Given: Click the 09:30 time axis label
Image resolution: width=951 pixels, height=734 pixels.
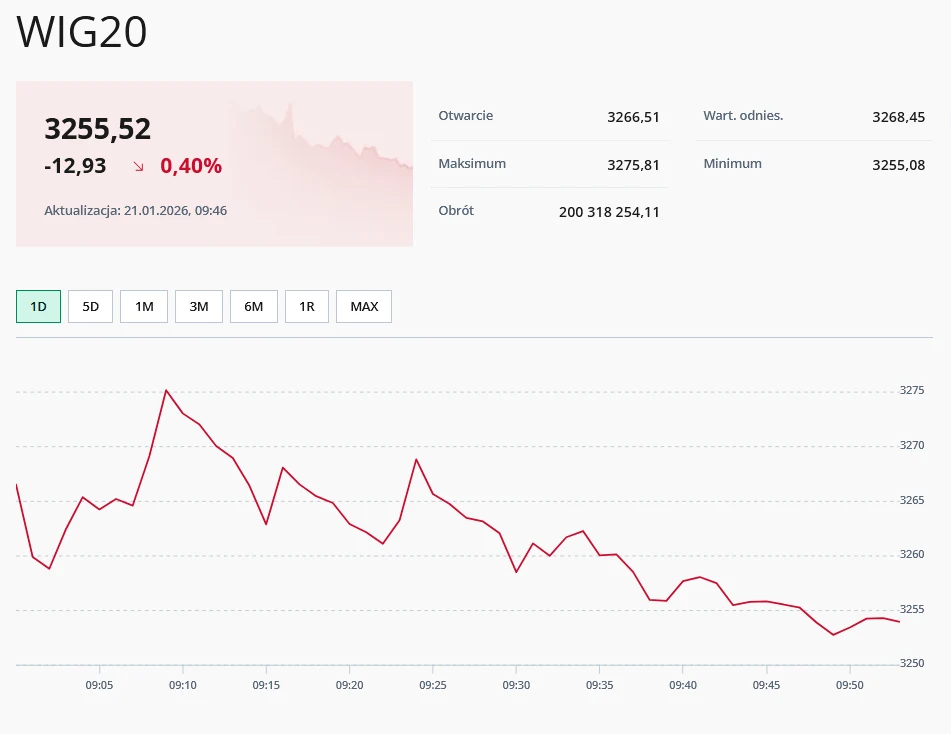Looking at the screenshot, I should pos(516,686).
